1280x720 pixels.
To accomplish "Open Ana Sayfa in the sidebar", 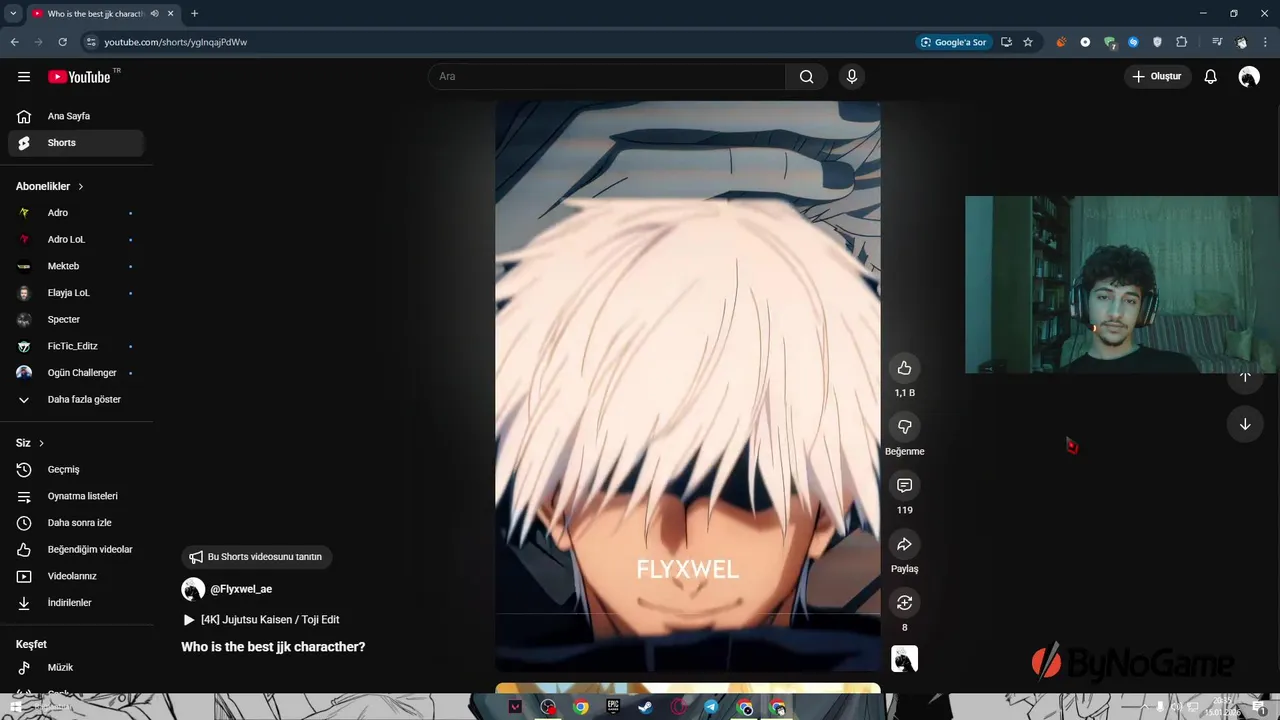I will 76,116.
